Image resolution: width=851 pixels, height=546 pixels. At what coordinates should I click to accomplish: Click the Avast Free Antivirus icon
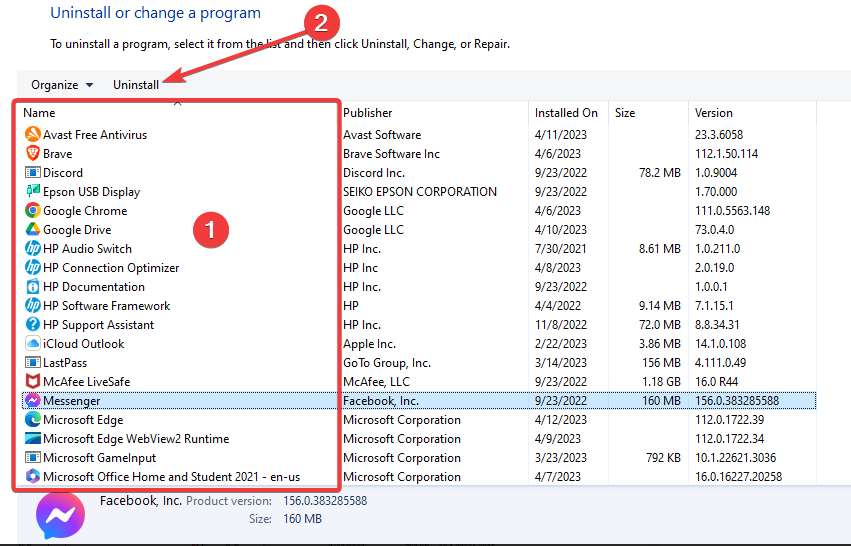[33, 134]
